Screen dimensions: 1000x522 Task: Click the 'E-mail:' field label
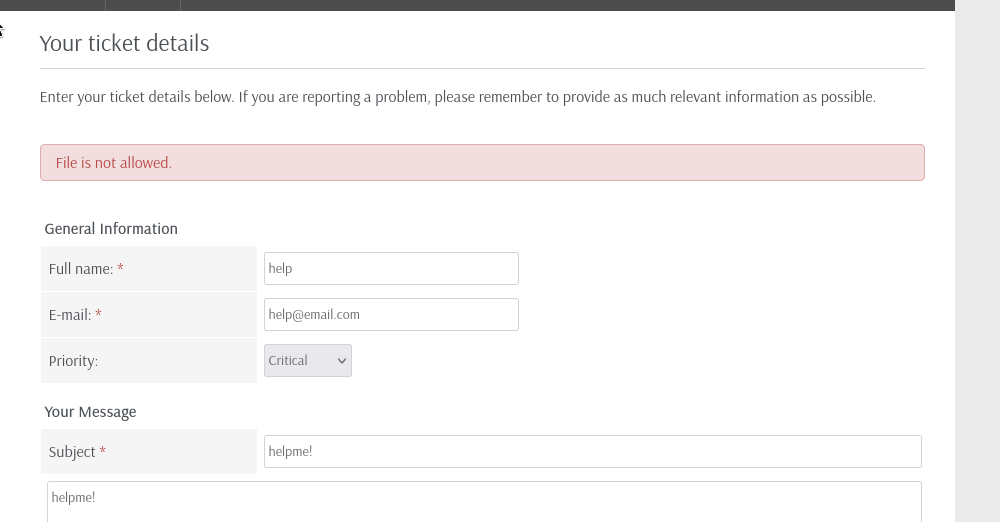[x=69, y=315]
